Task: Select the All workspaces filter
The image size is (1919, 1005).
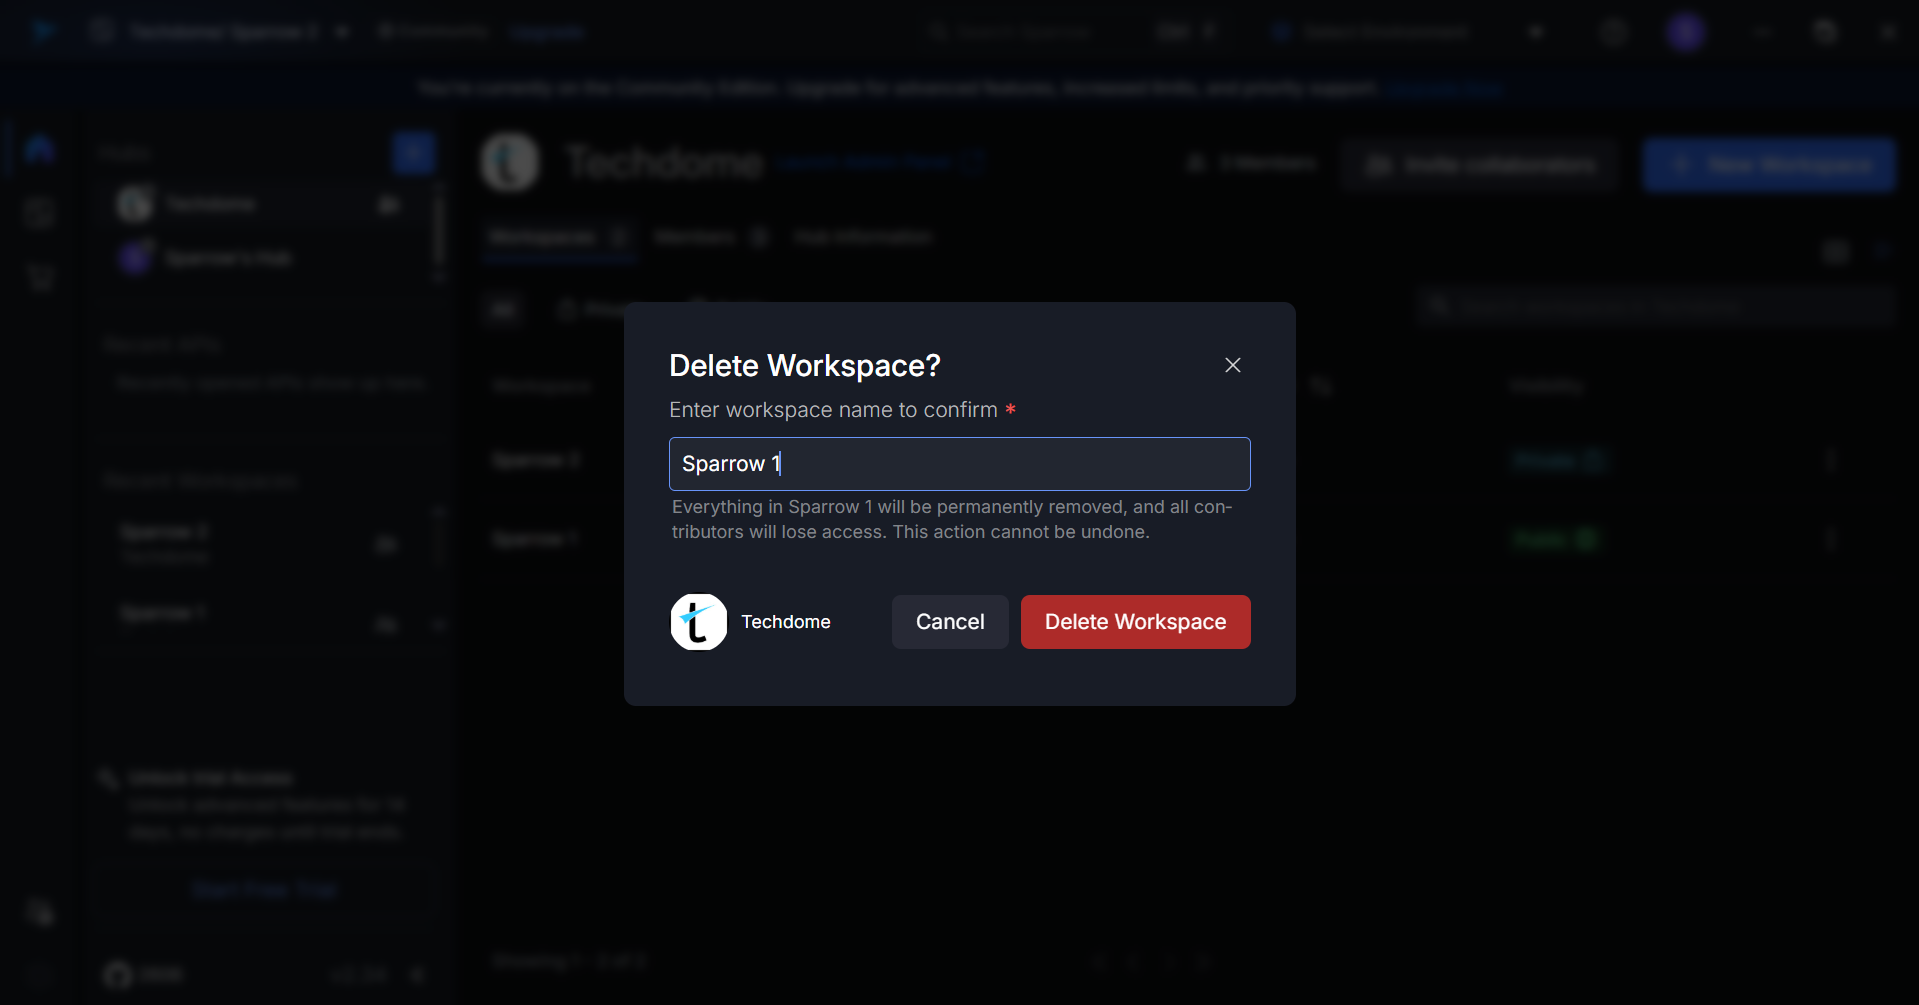Action: 503,308
